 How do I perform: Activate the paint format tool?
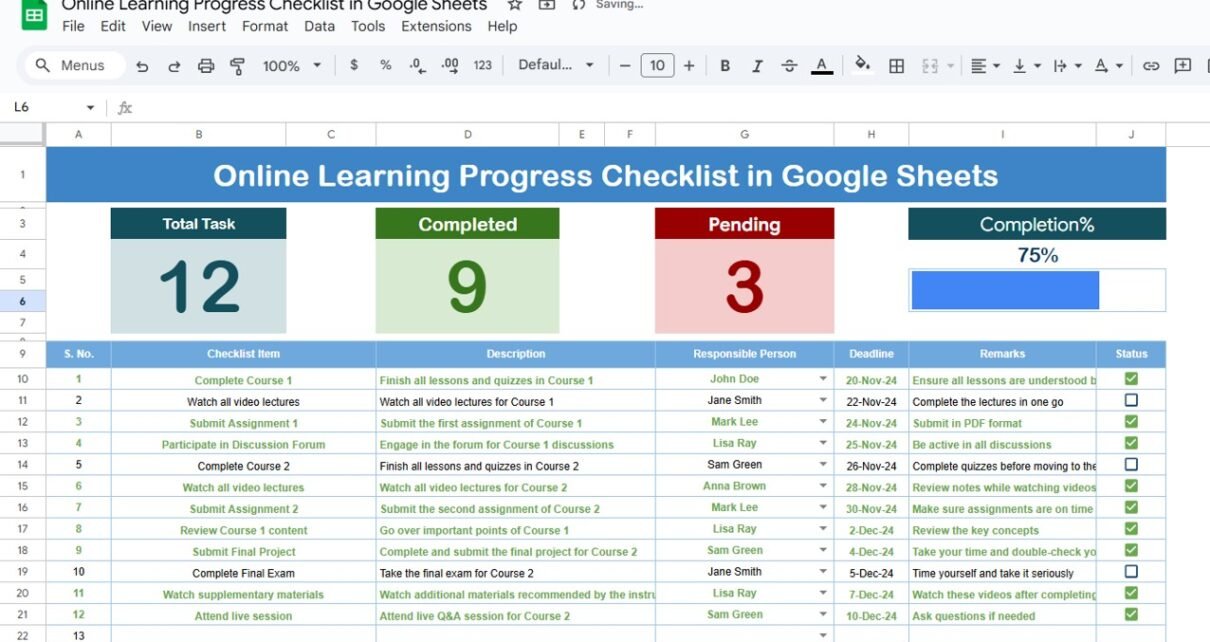point(238,66)
